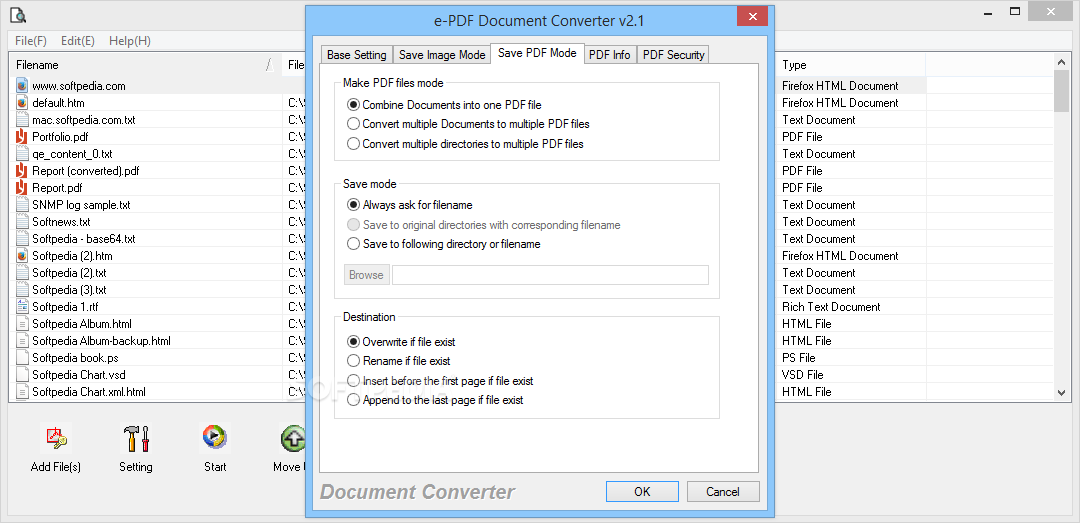The image size is (1080, 523).
Task: Click the Firefox icon beside www.softpedia.com
Action: click(21, 86)
